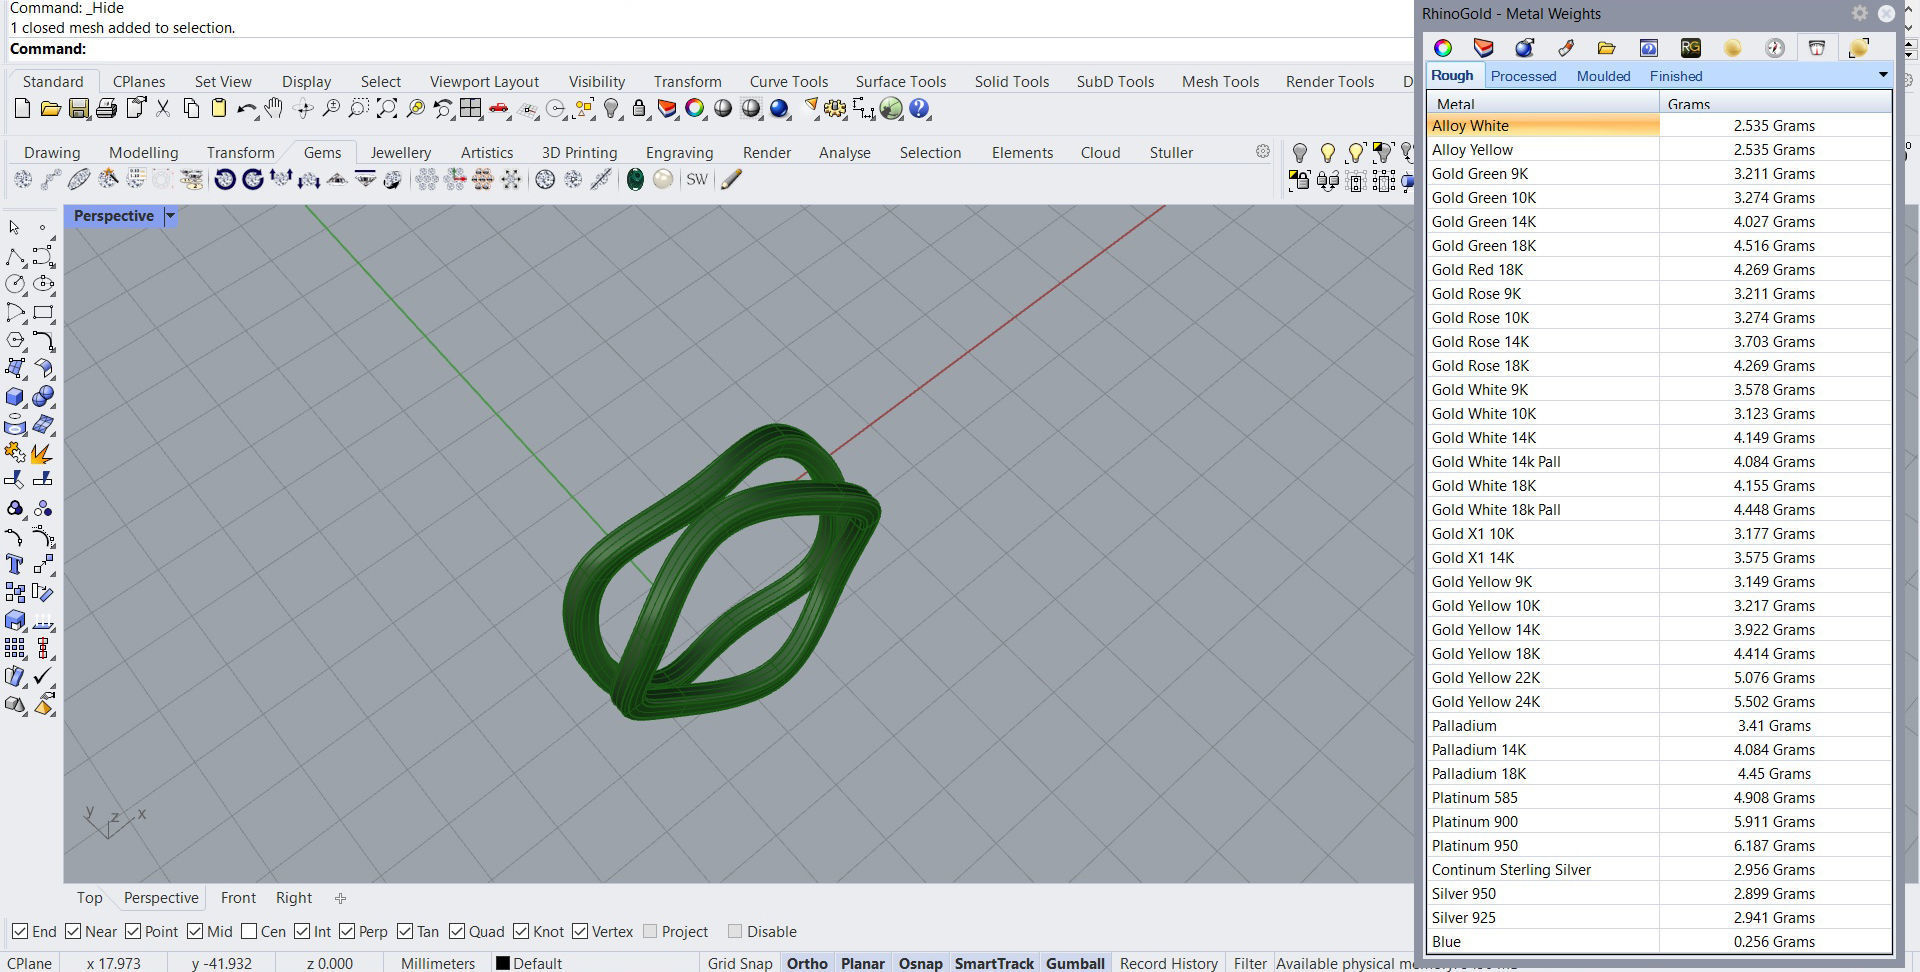
Task: Switch to the Front viewport tab
Action: click(x=238, y=898)
